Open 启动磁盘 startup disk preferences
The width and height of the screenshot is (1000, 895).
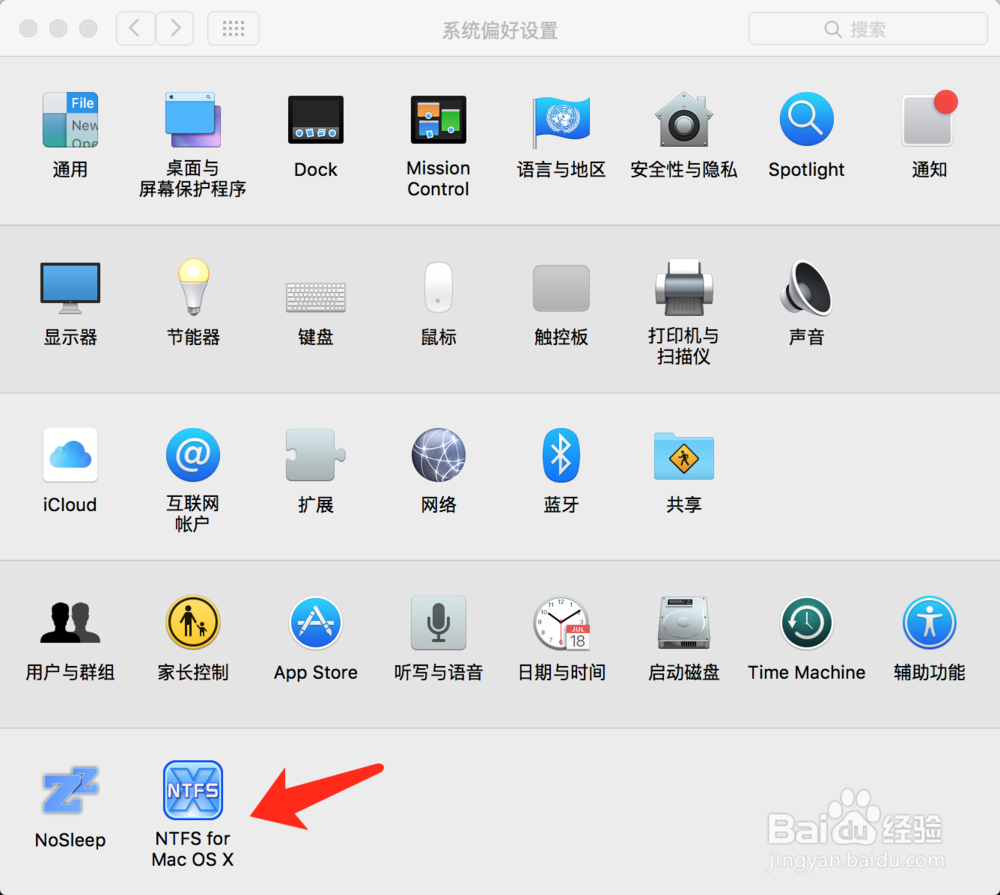click(684, 622)
